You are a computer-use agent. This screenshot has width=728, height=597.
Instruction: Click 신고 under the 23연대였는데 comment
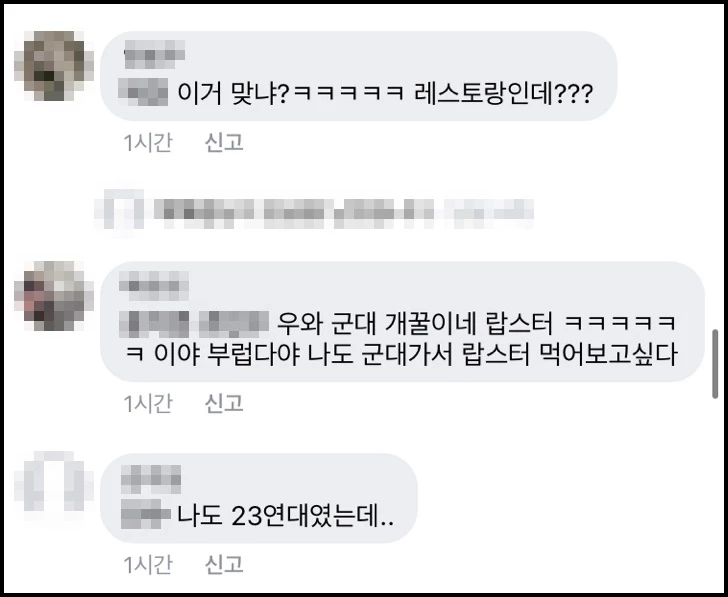224,565
